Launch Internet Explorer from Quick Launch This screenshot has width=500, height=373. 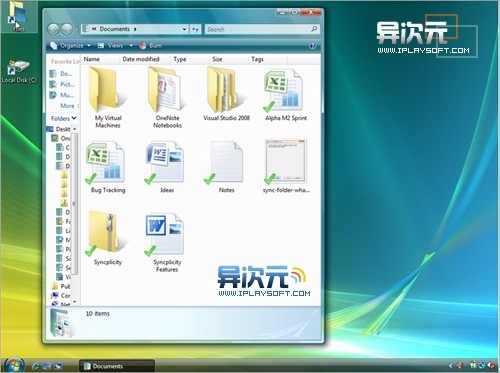(x=36, y=366)
